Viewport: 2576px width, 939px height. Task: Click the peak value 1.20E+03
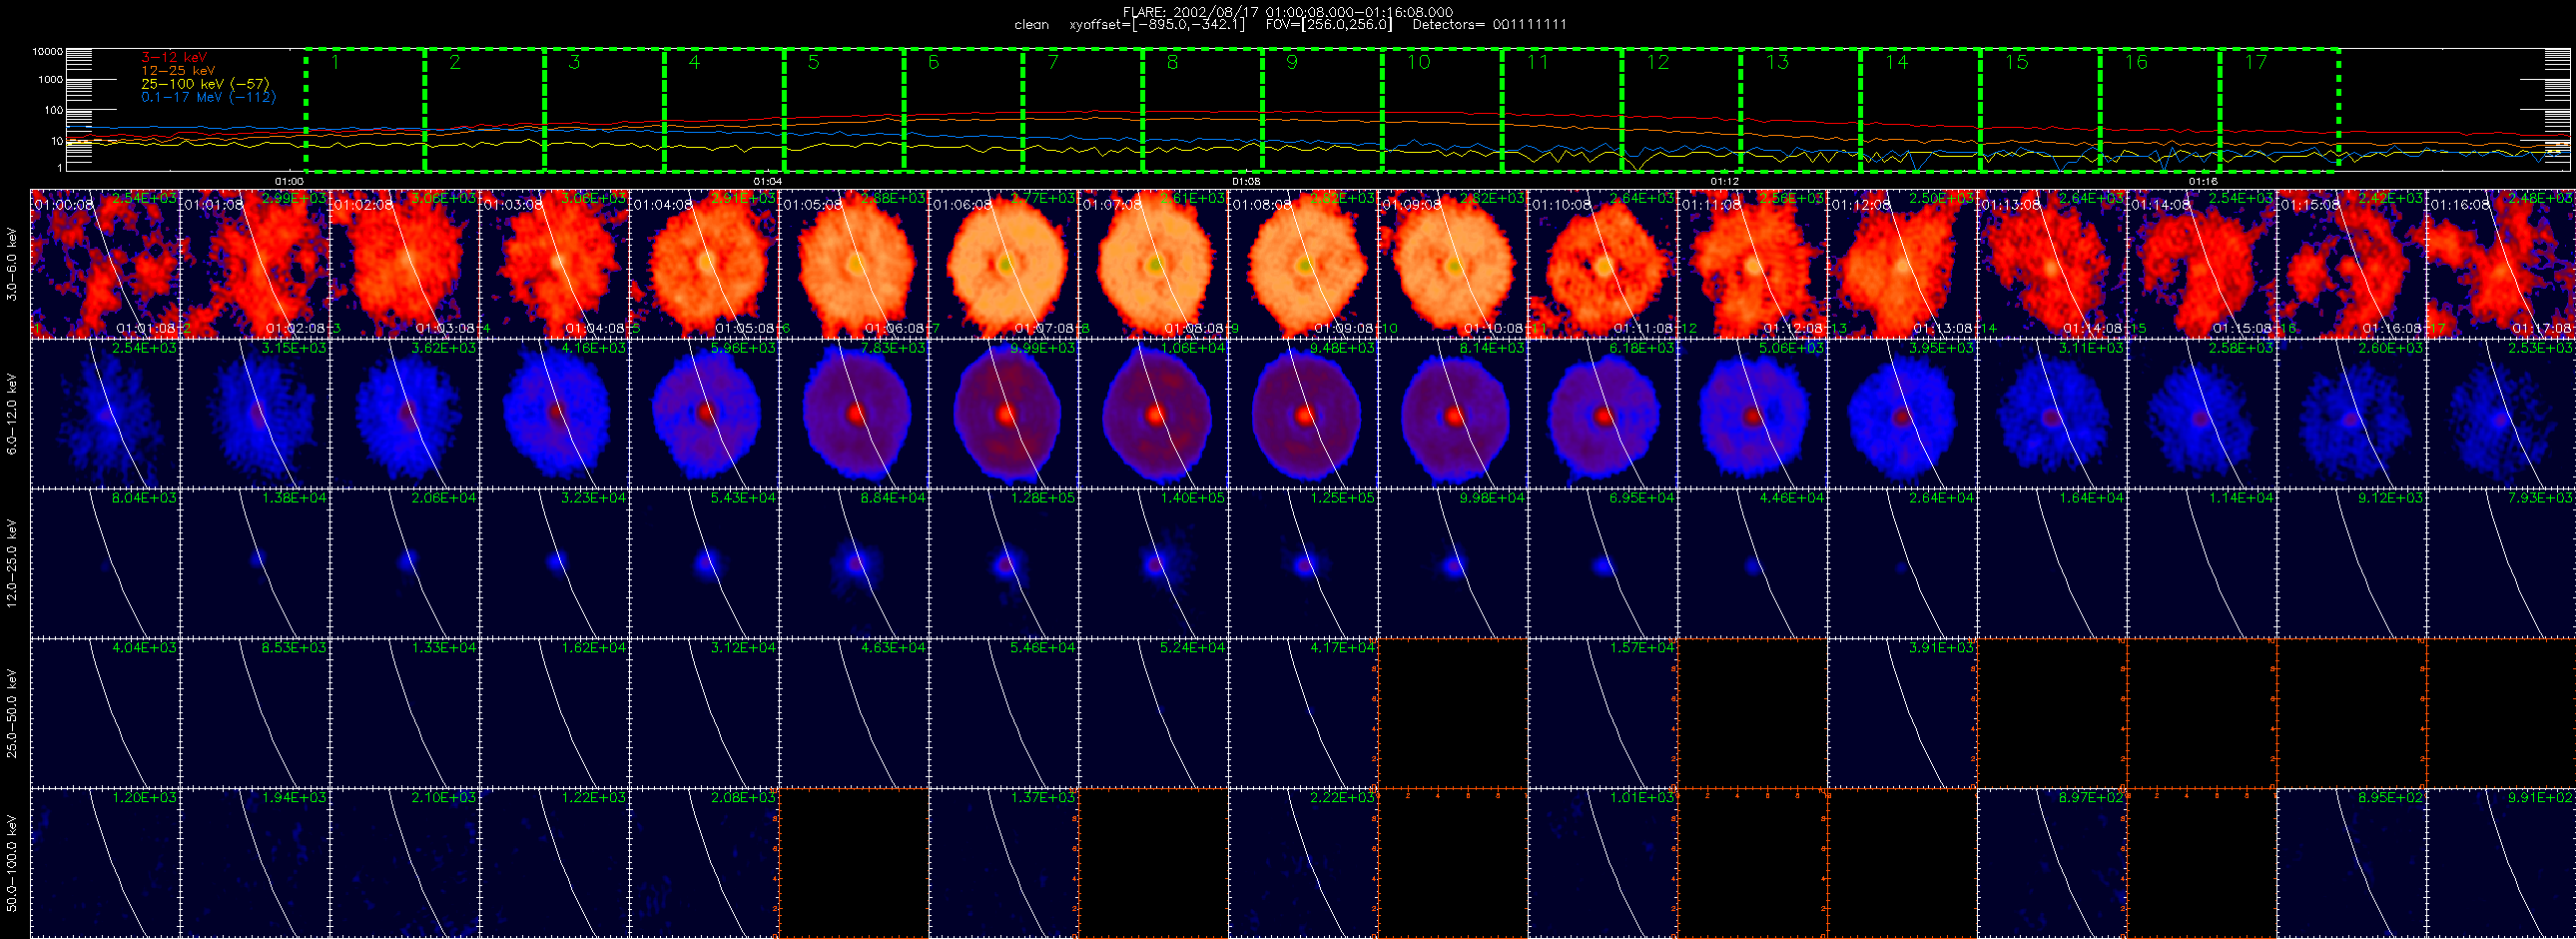coord(145,798)
